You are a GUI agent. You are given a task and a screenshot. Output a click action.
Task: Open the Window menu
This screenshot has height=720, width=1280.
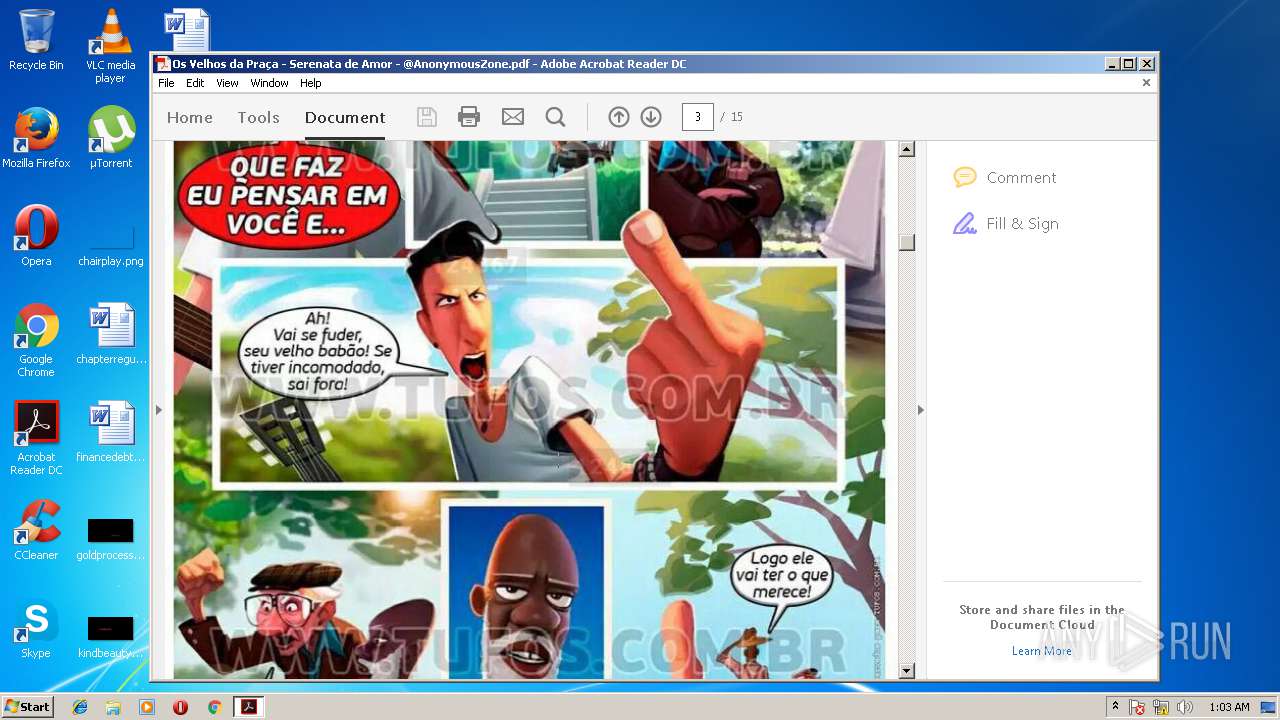(269, 83)
